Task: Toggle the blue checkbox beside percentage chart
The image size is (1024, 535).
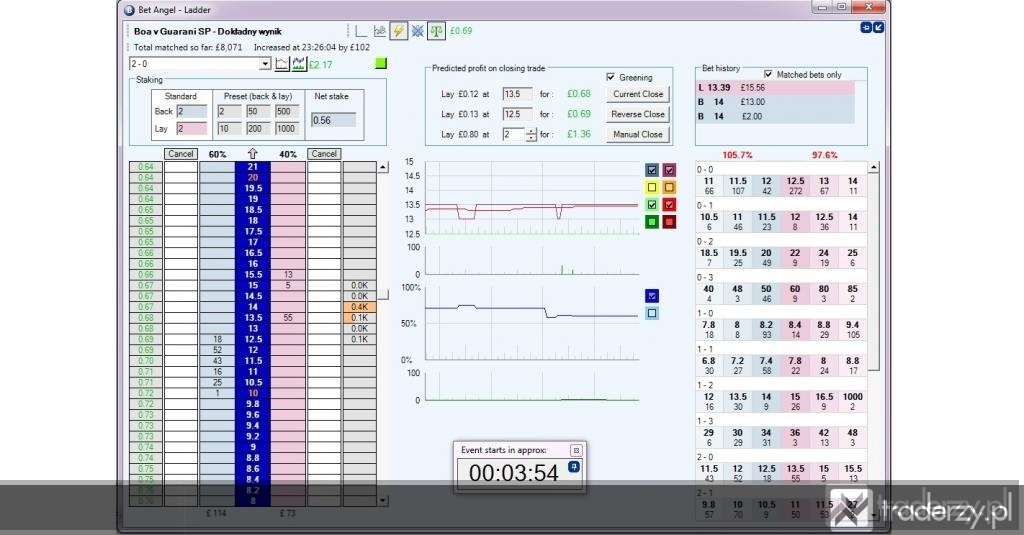Action: click(x=652, y=296)
